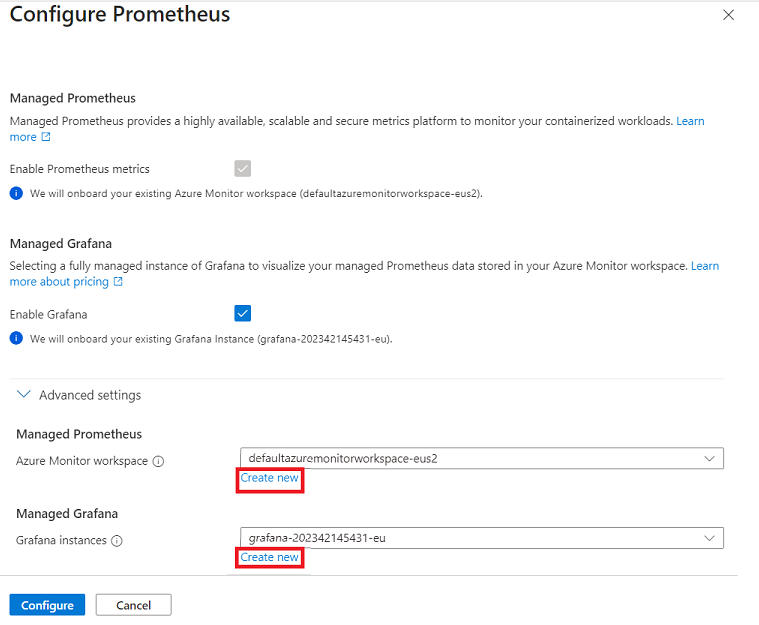Image resolution: width=759 pixels, height=625 pixels.
Task: Click blue info icon for Grafana onboarding
Action: pos(16,338)
